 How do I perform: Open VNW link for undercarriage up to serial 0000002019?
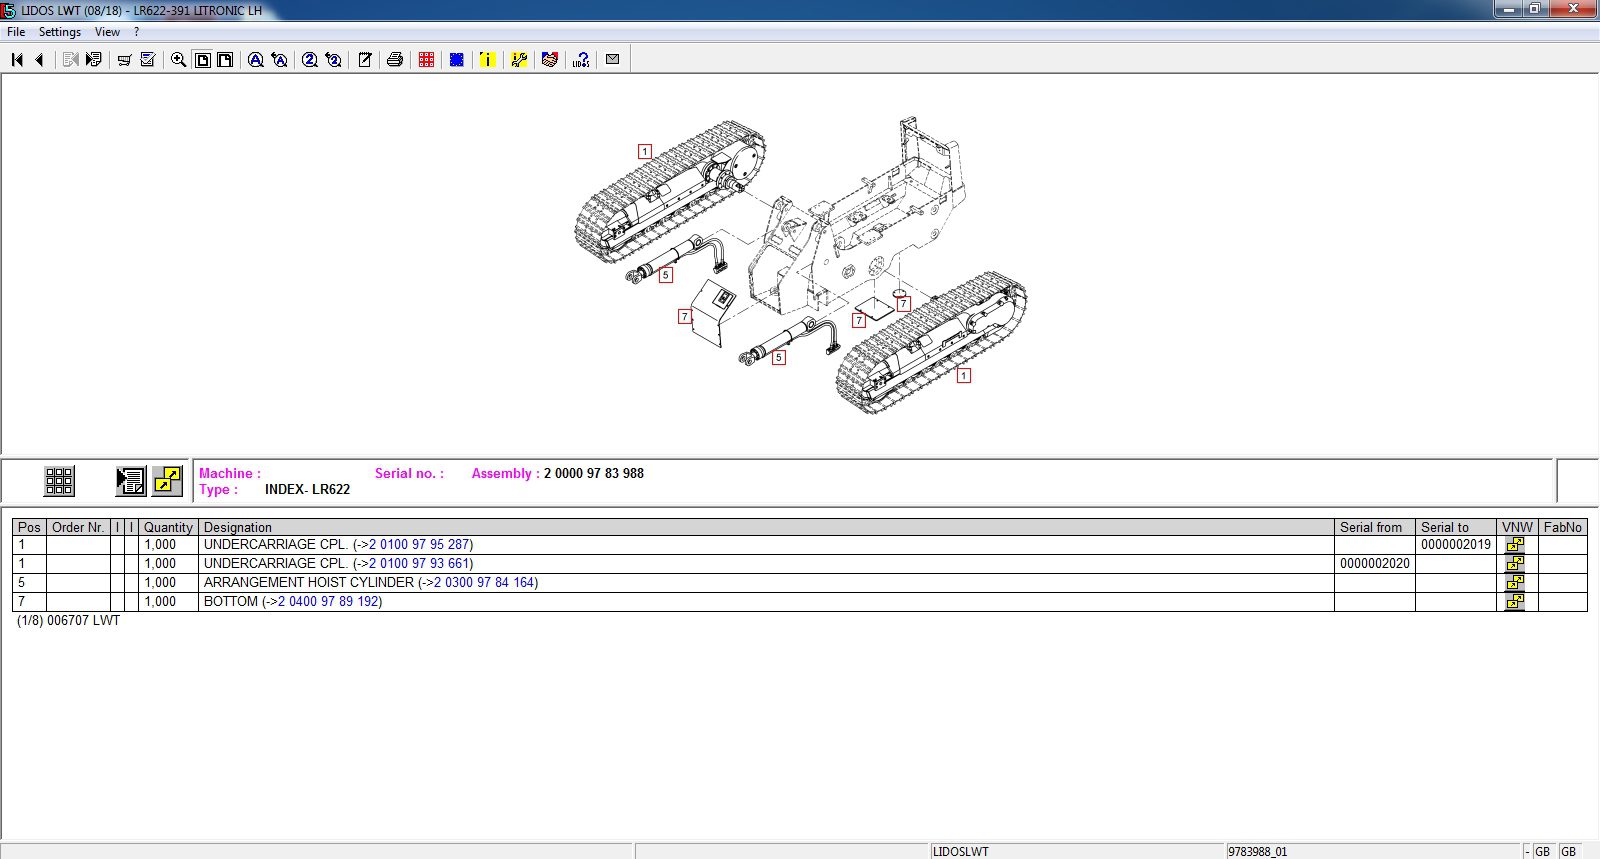1516,545
